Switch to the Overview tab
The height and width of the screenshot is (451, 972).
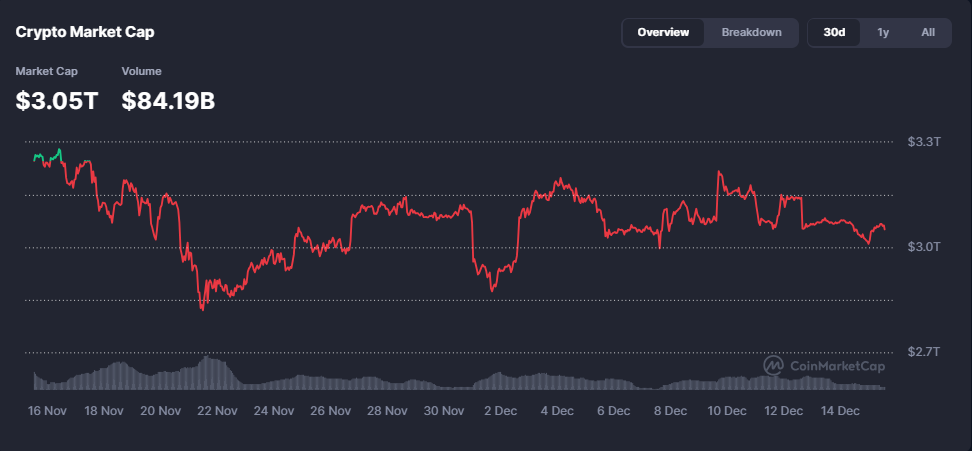(663, 32)
